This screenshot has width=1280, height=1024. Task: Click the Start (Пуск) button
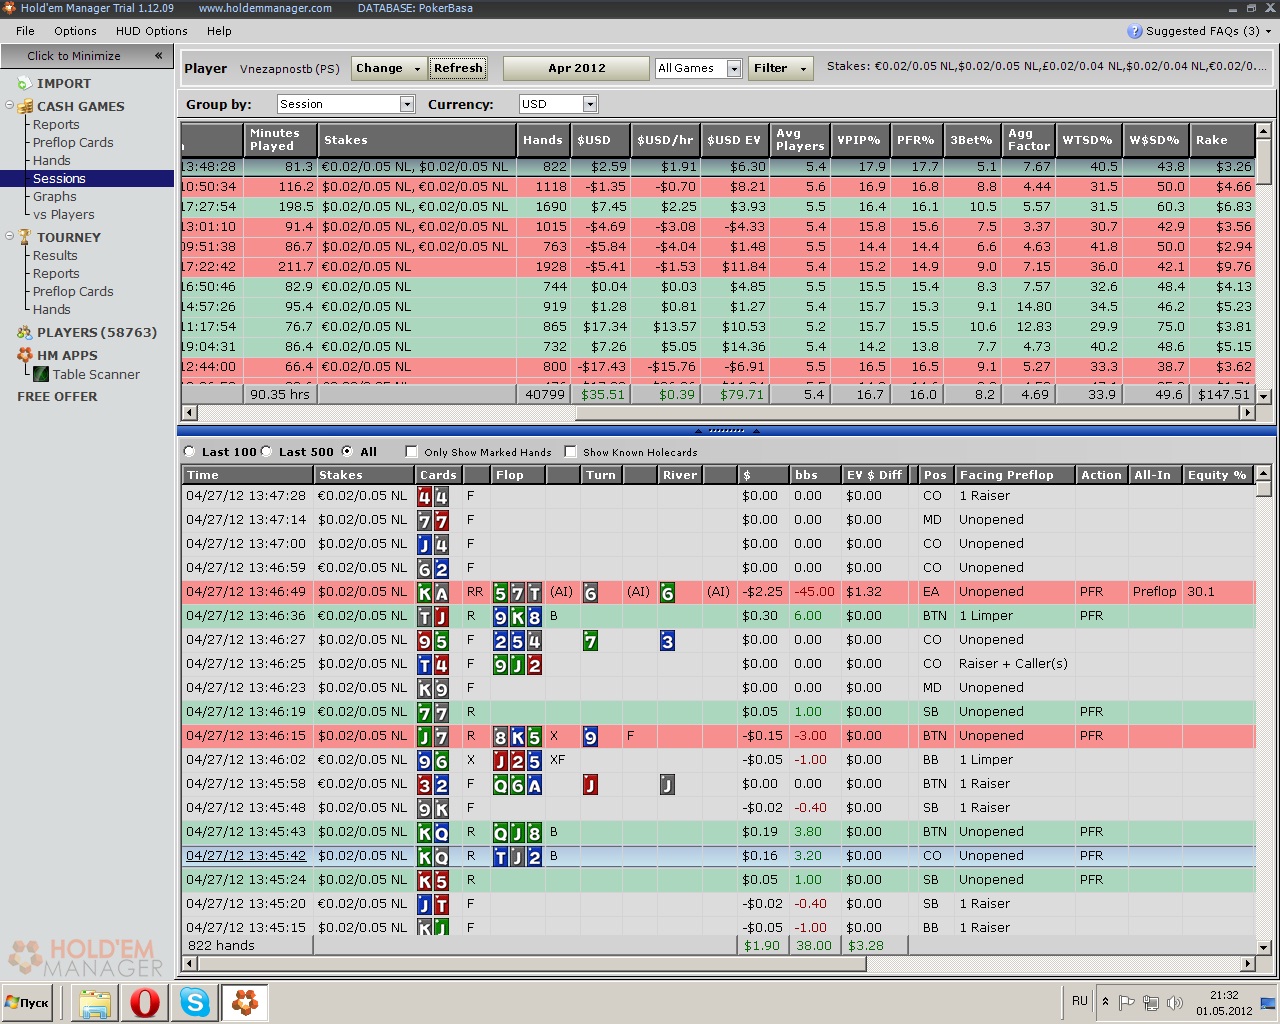coord(28,1002)
